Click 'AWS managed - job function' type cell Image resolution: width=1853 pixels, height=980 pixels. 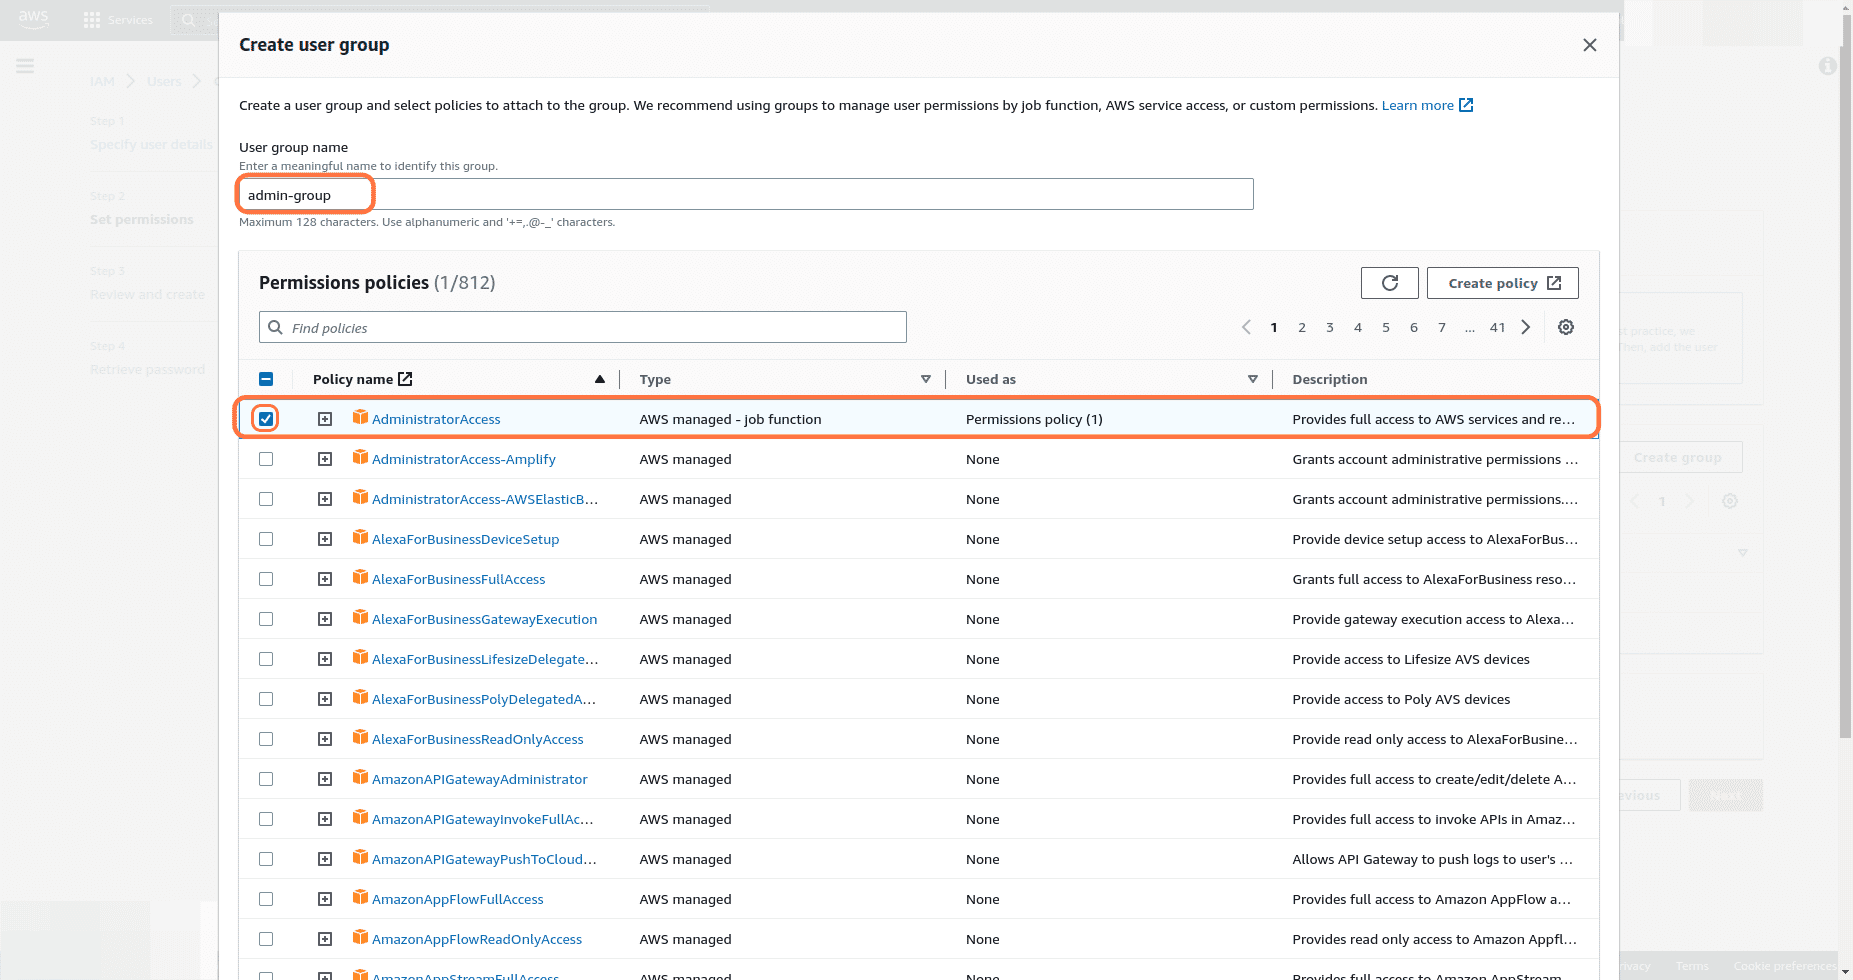click(x=730, y=419)
